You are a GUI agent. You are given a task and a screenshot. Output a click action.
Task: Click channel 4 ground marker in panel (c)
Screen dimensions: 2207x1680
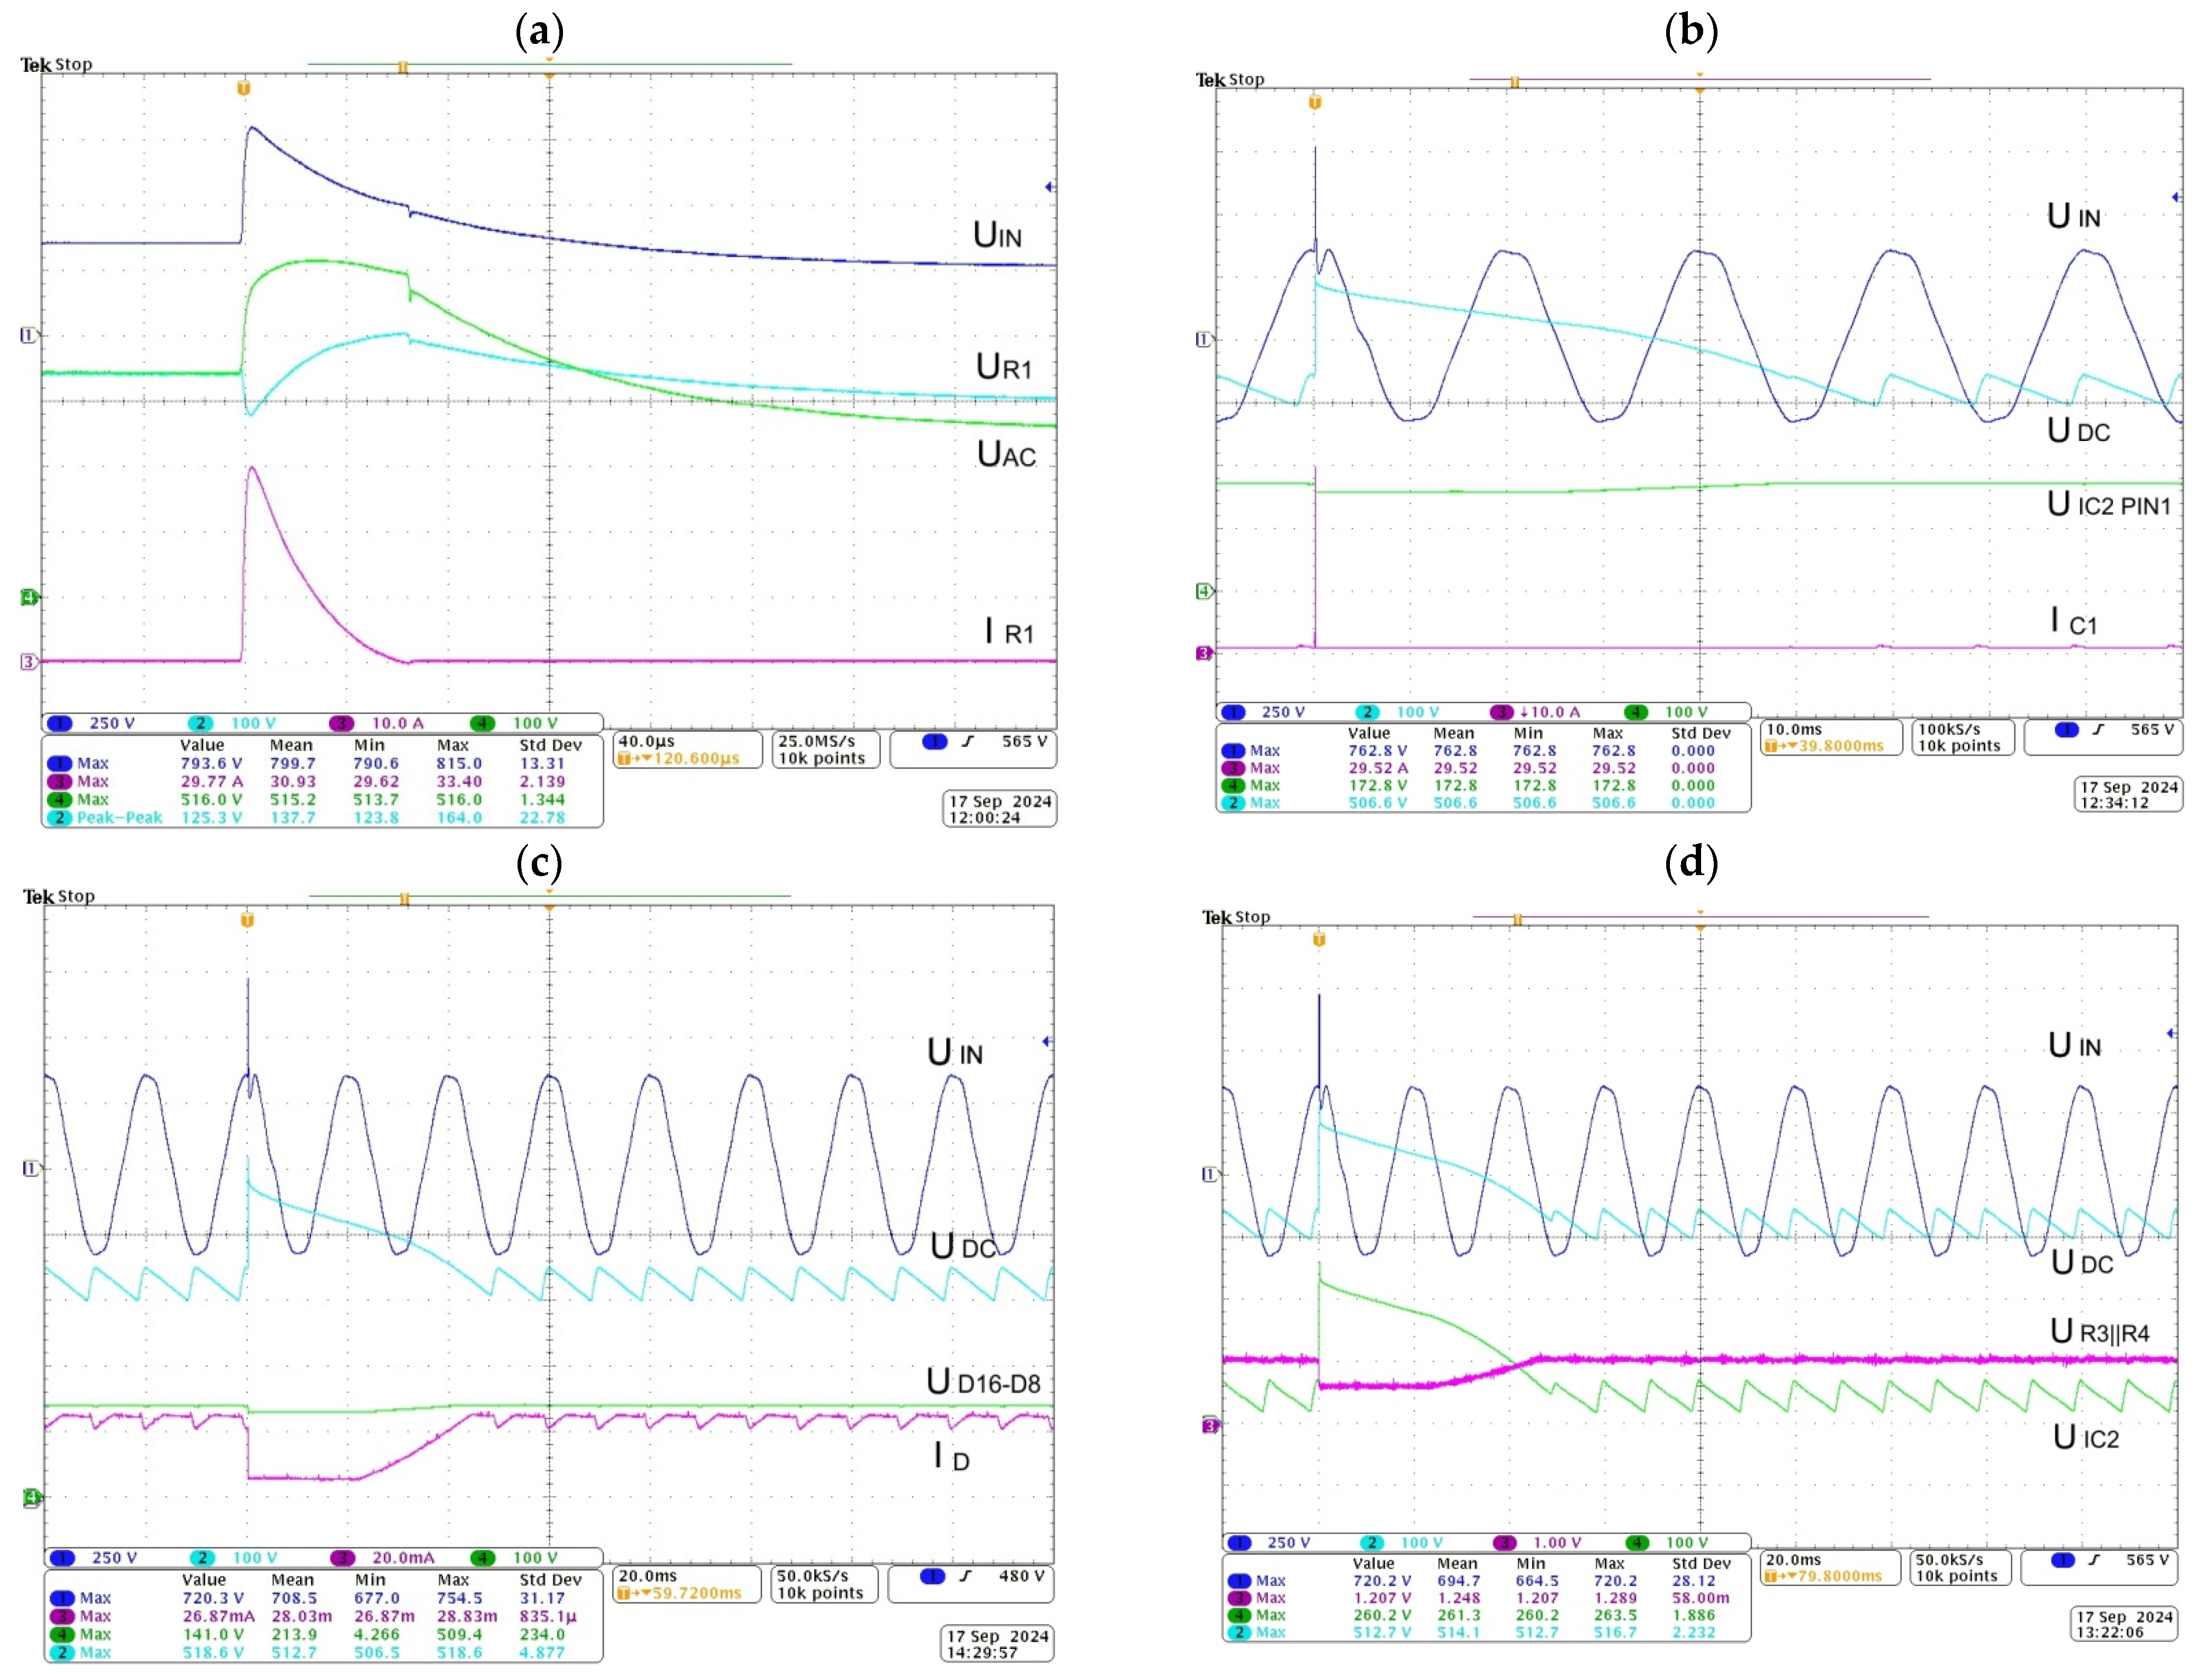coord(31,1497)
